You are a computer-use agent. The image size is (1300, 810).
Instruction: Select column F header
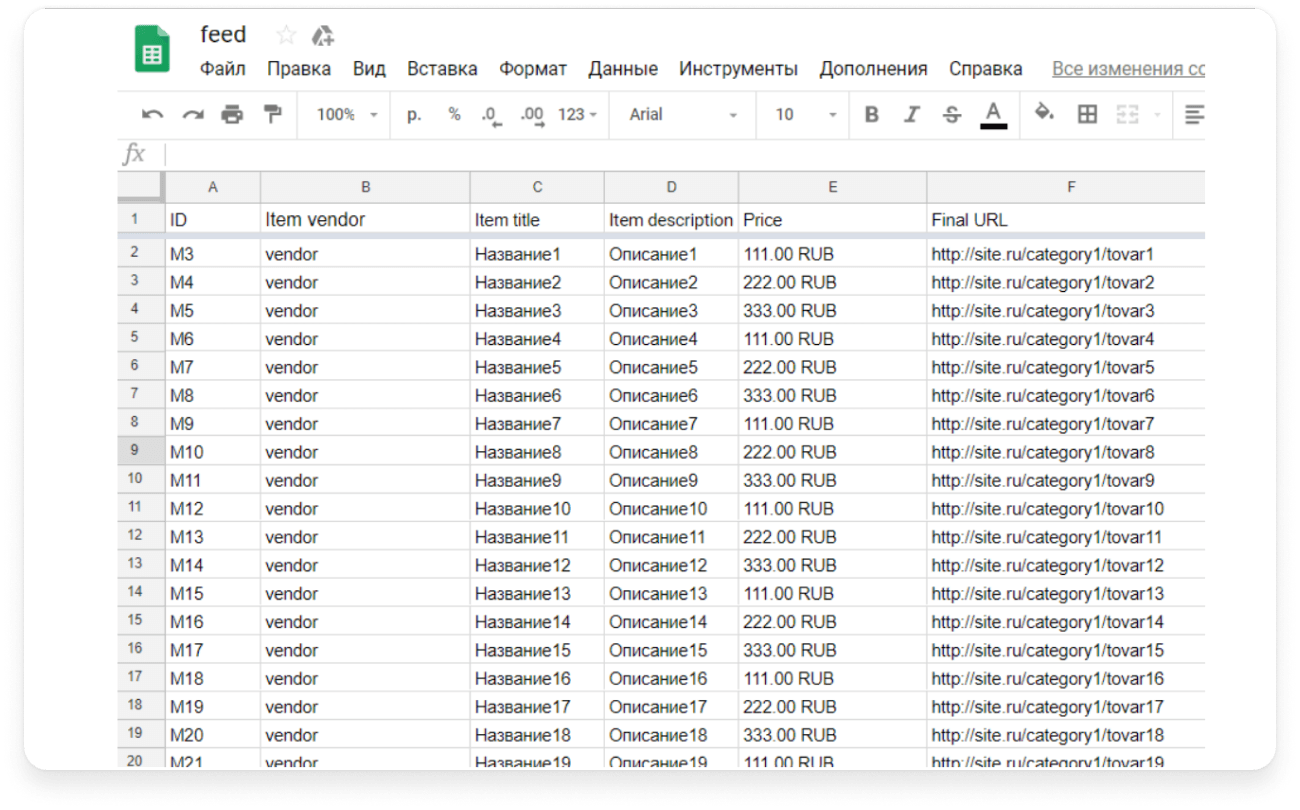[x=1066, y=187]
